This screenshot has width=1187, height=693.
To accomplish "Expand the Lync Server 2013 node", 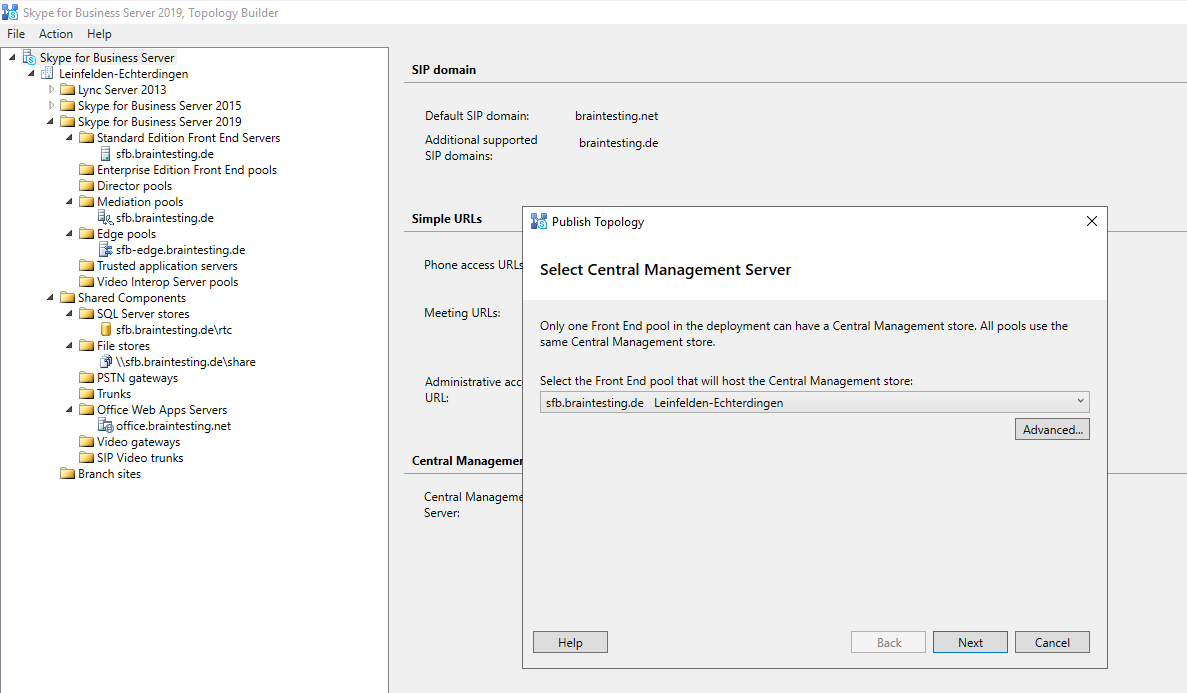I will coord(52,90).
